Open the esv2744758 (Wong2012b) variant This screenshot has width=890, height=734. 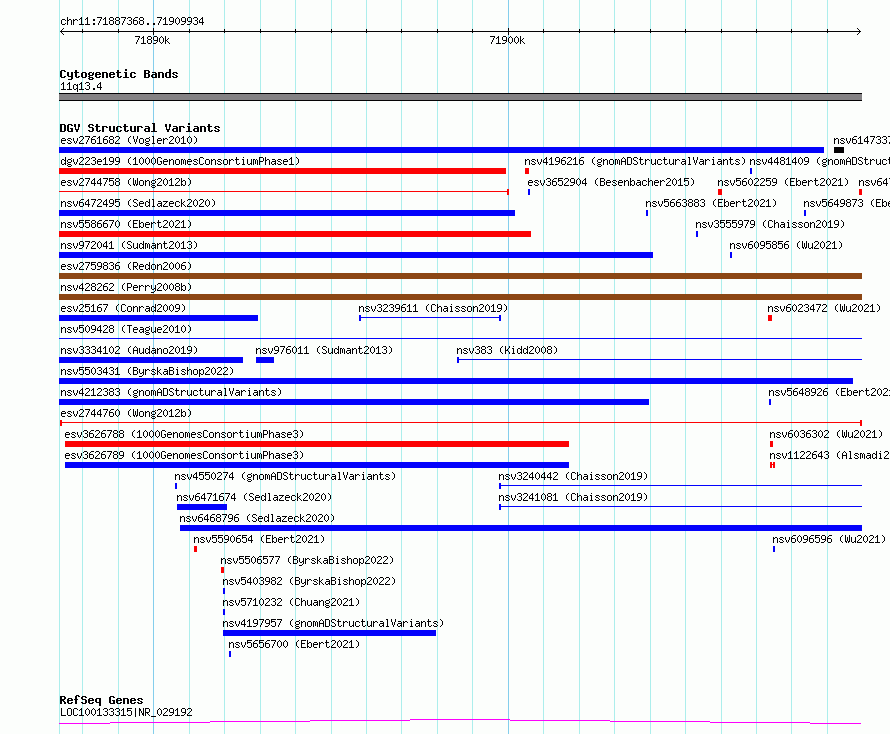[x=126, y=182]
